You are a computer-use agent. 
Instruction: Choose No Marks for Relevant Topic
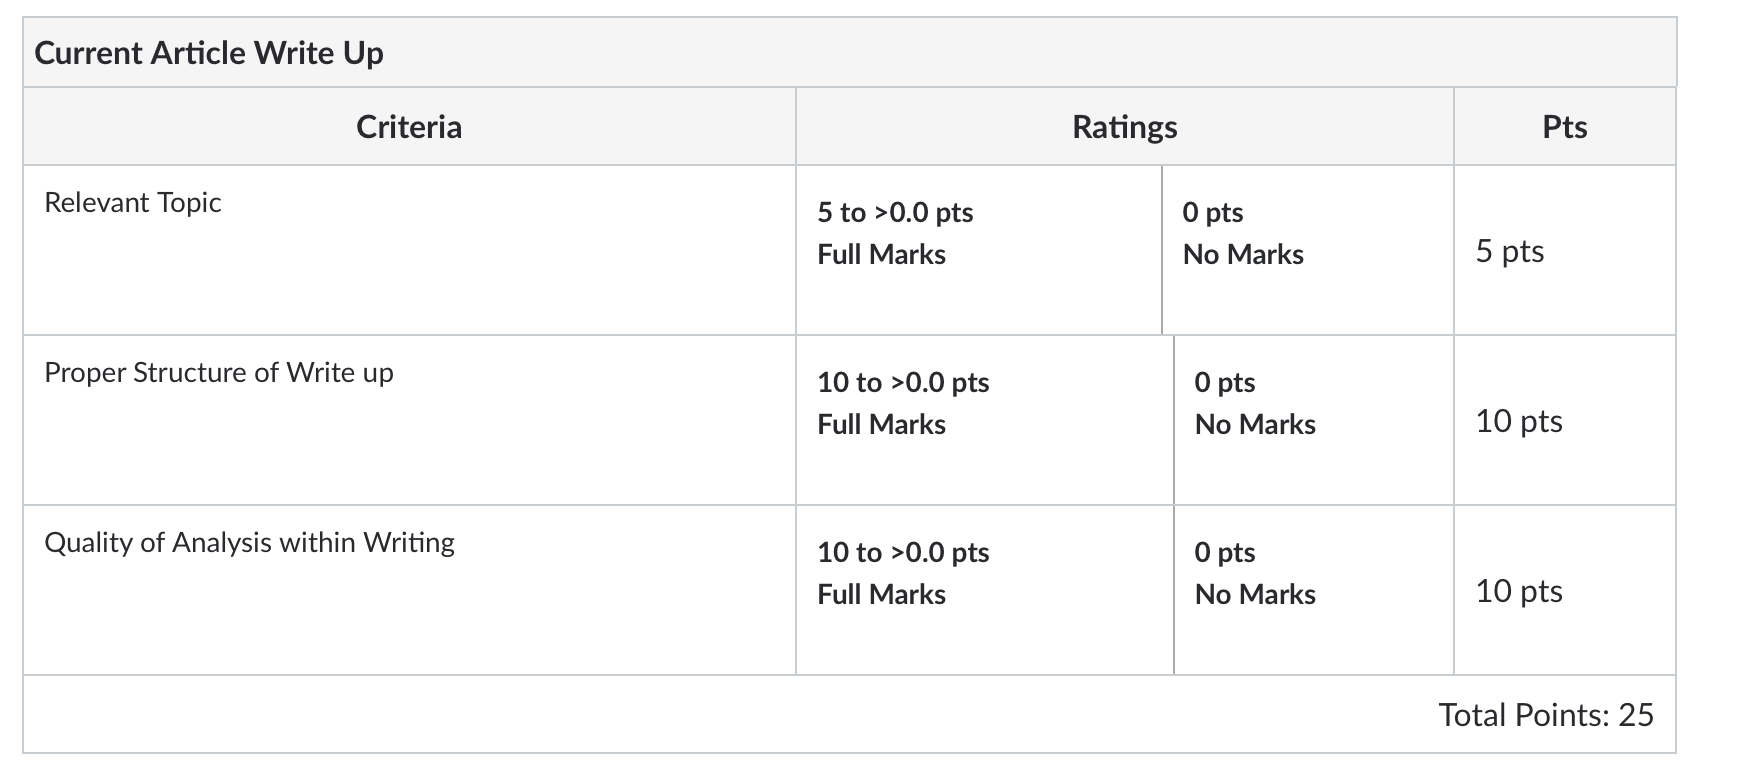pos(1243,255)
